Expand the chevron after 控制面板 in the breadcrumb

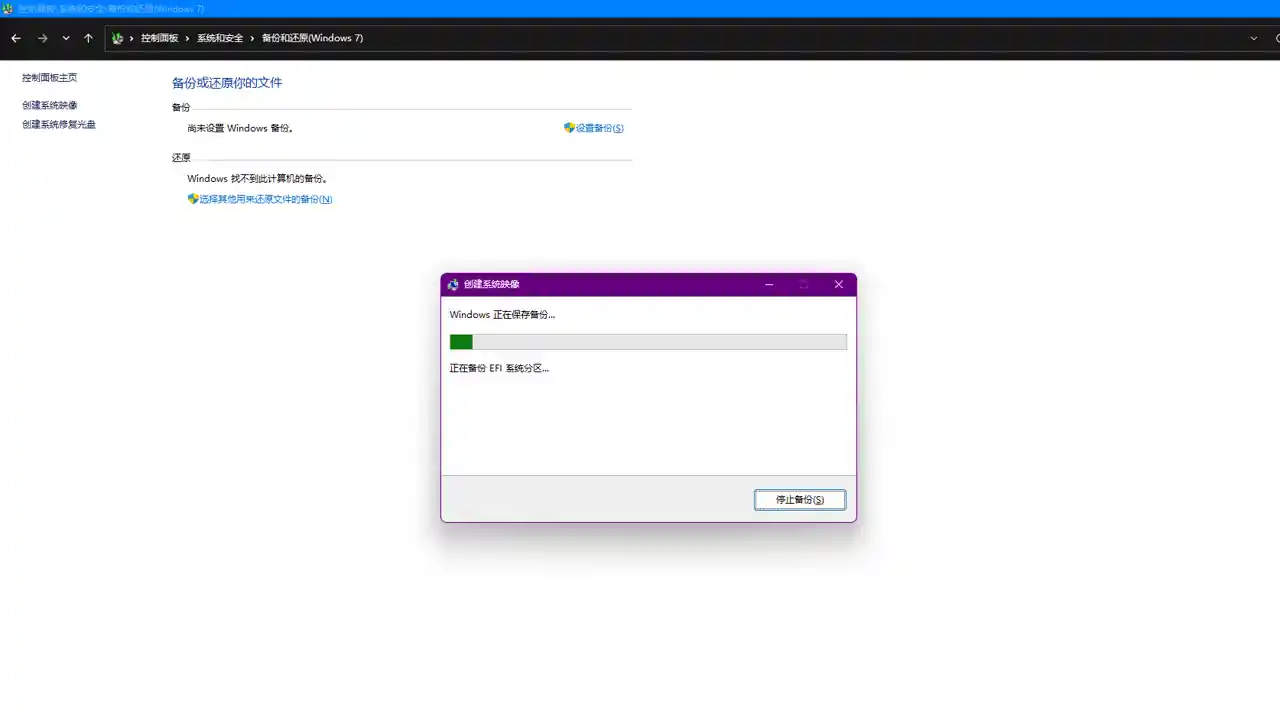(x=187, y=38)
